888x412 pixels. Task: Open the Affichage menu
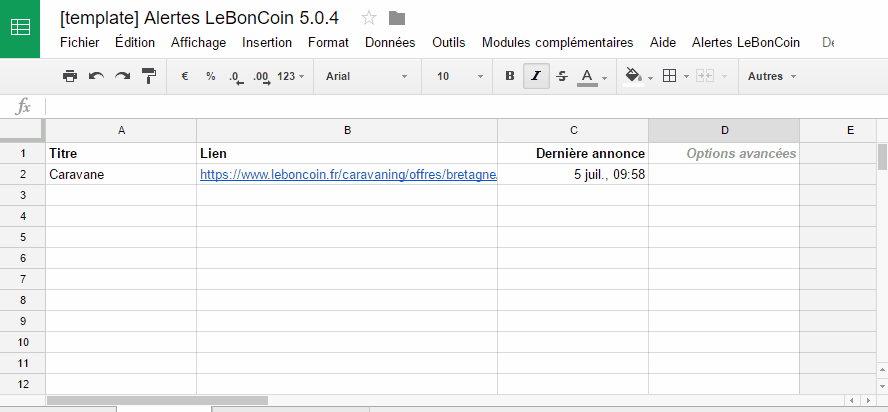198,43
